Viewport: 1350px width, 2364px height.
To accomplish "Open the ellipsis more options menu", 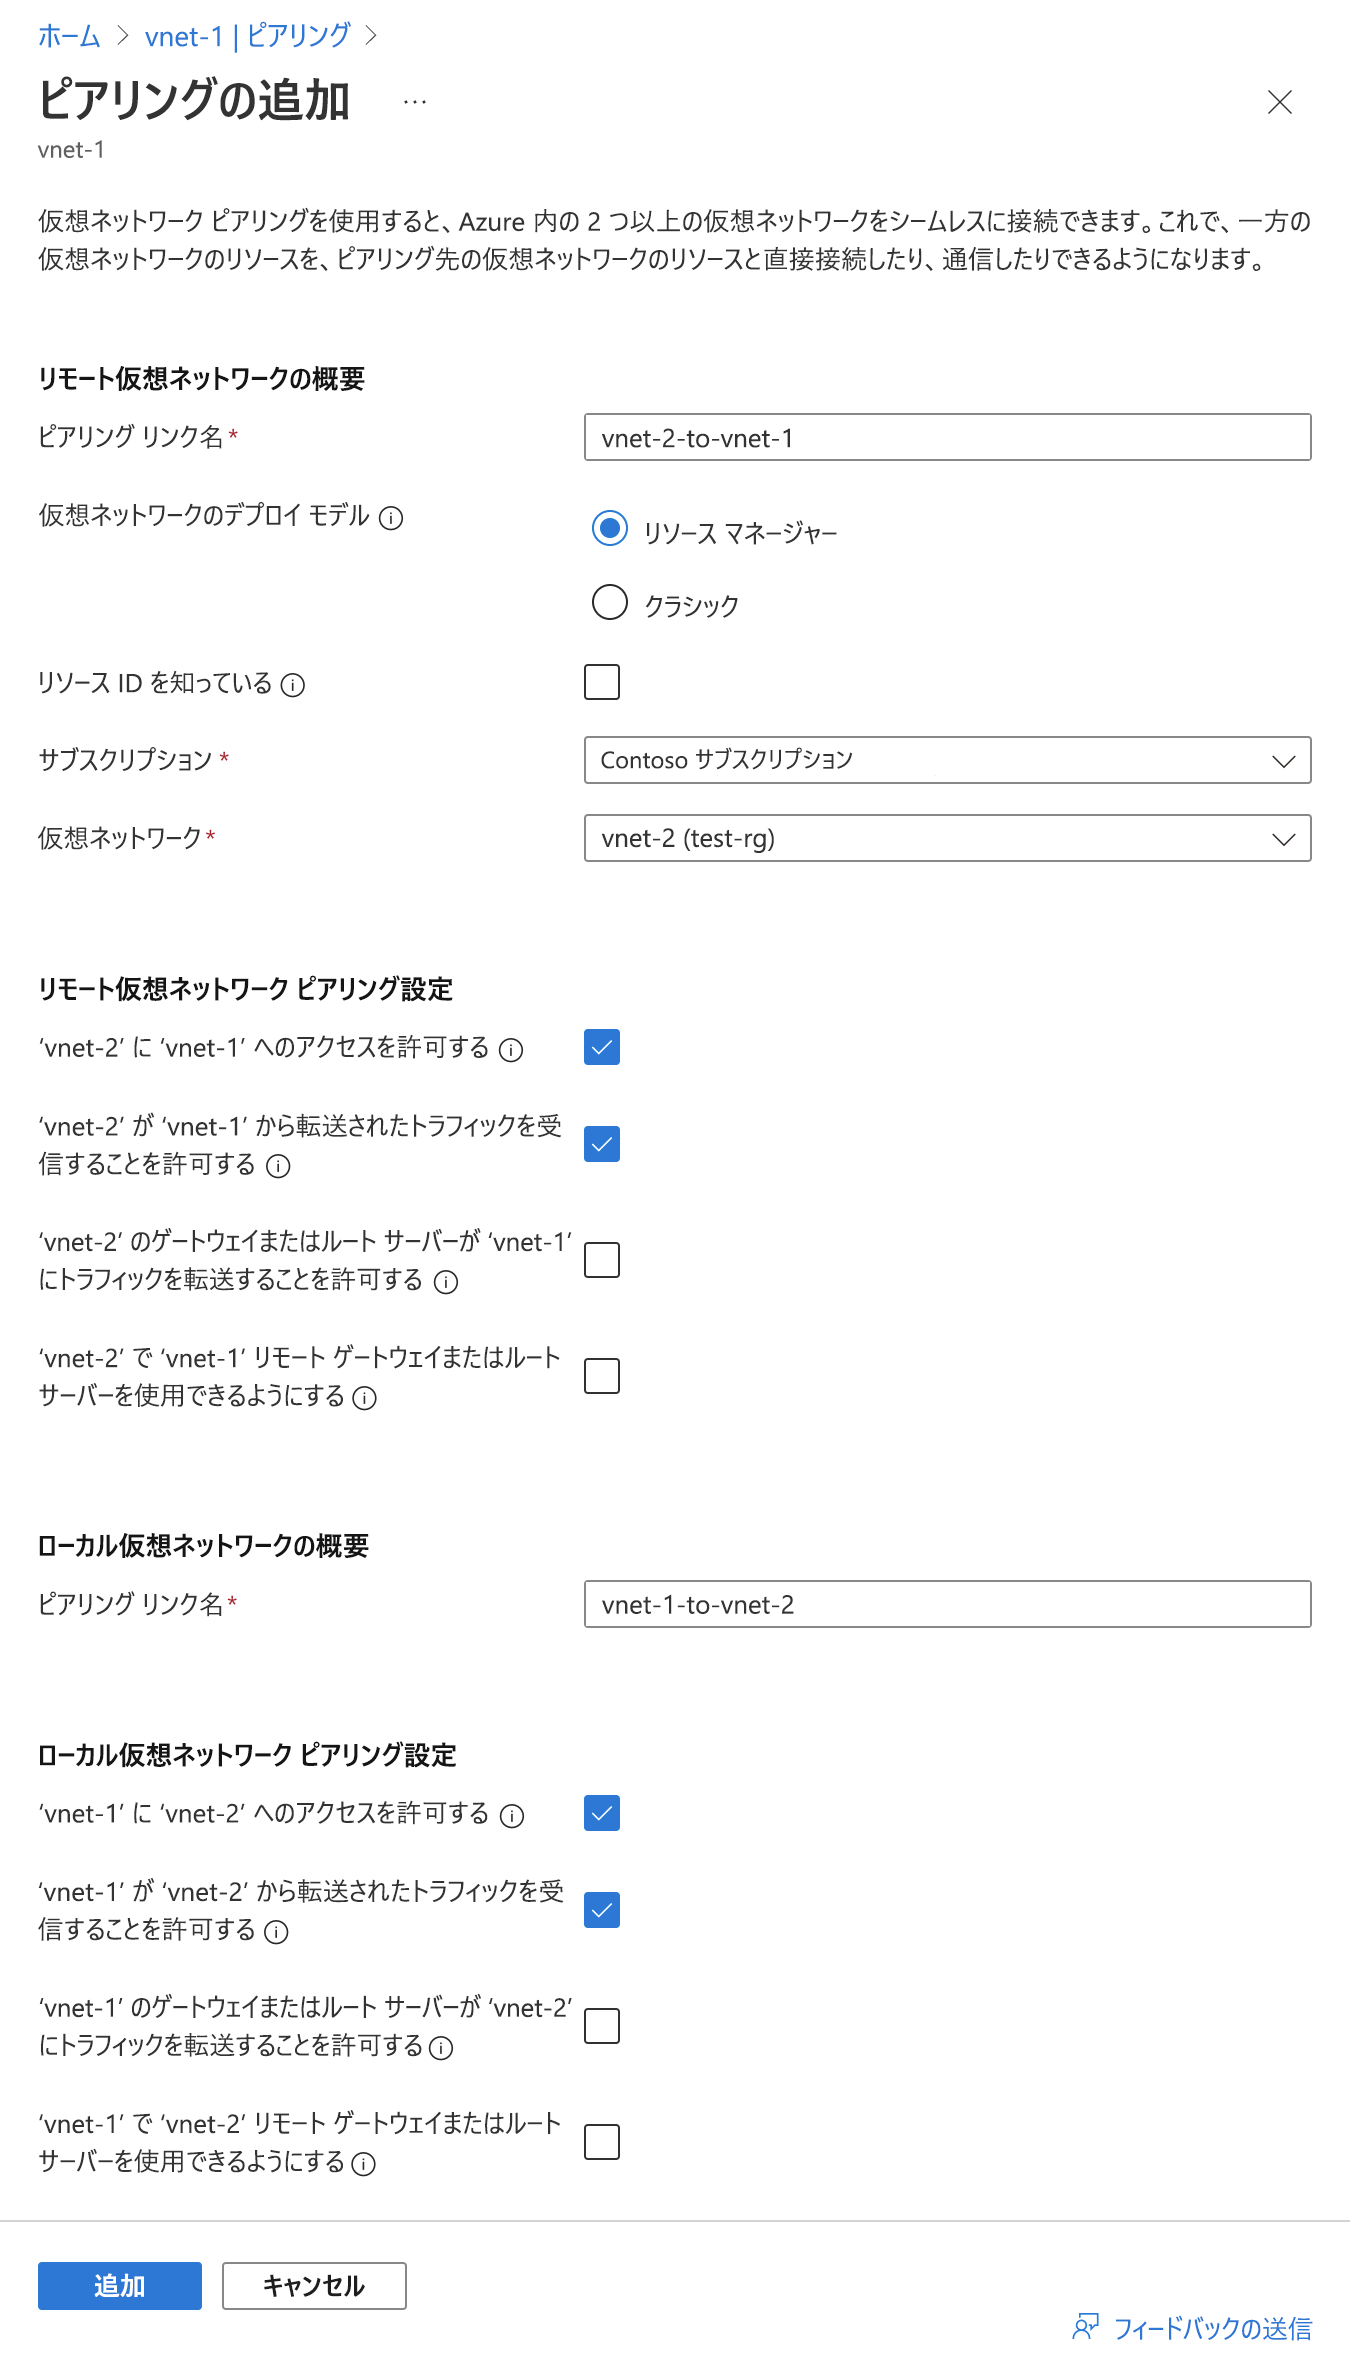I will pyautogui.click(x=415, y=102).
